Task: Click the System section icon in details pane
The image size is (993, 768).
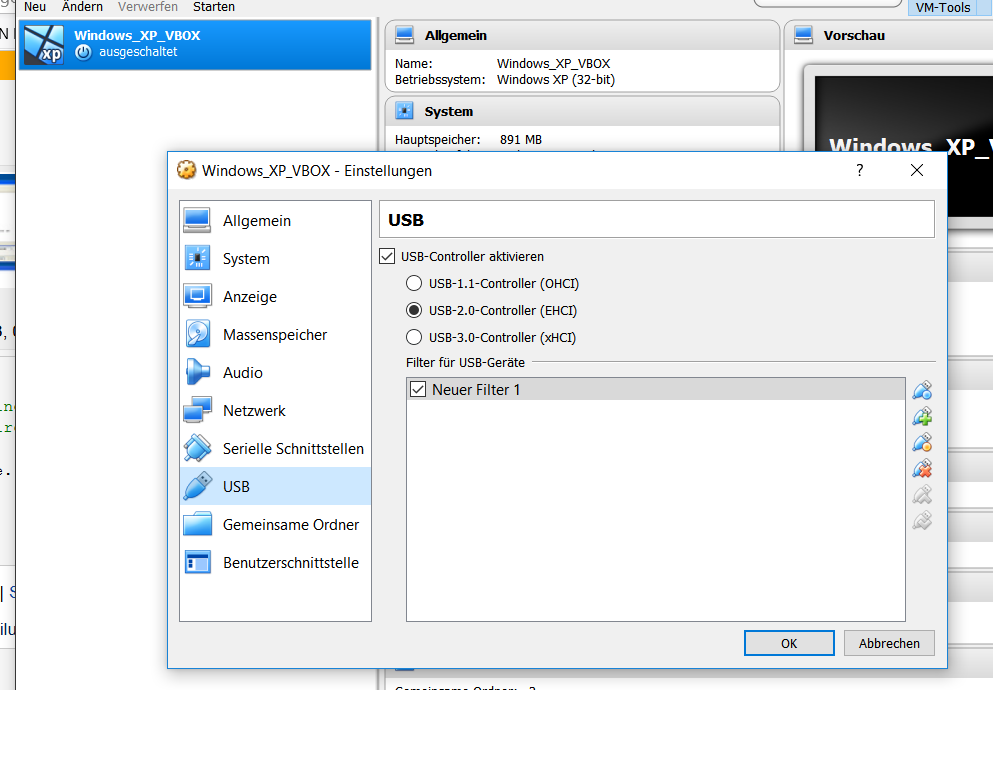Action: [404, 111]
